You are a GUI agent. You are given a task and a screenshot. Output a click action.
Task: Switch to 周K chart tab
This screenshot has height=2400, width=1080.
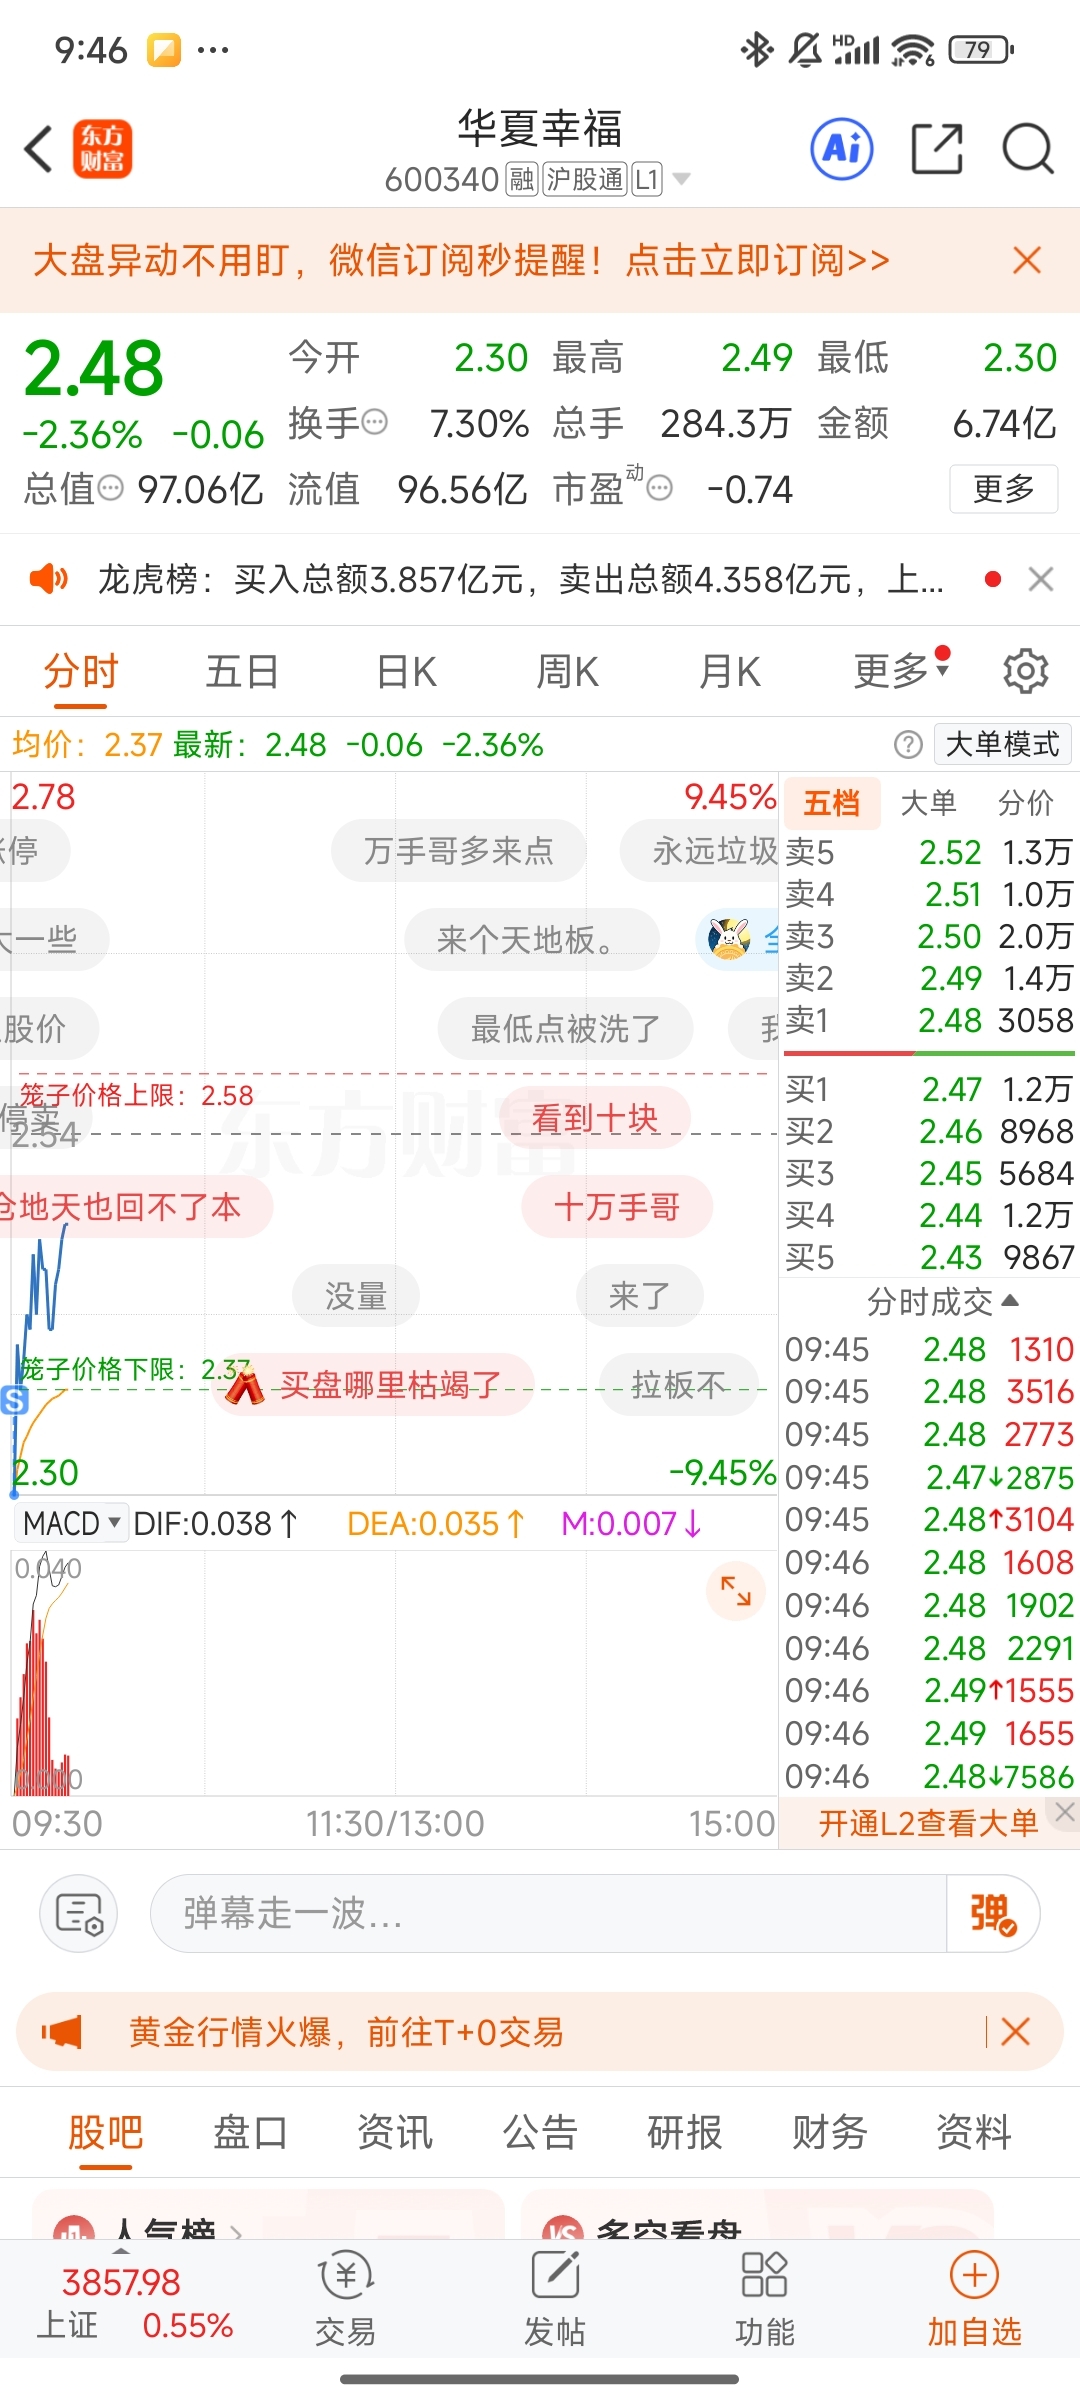tap(568, 672)
